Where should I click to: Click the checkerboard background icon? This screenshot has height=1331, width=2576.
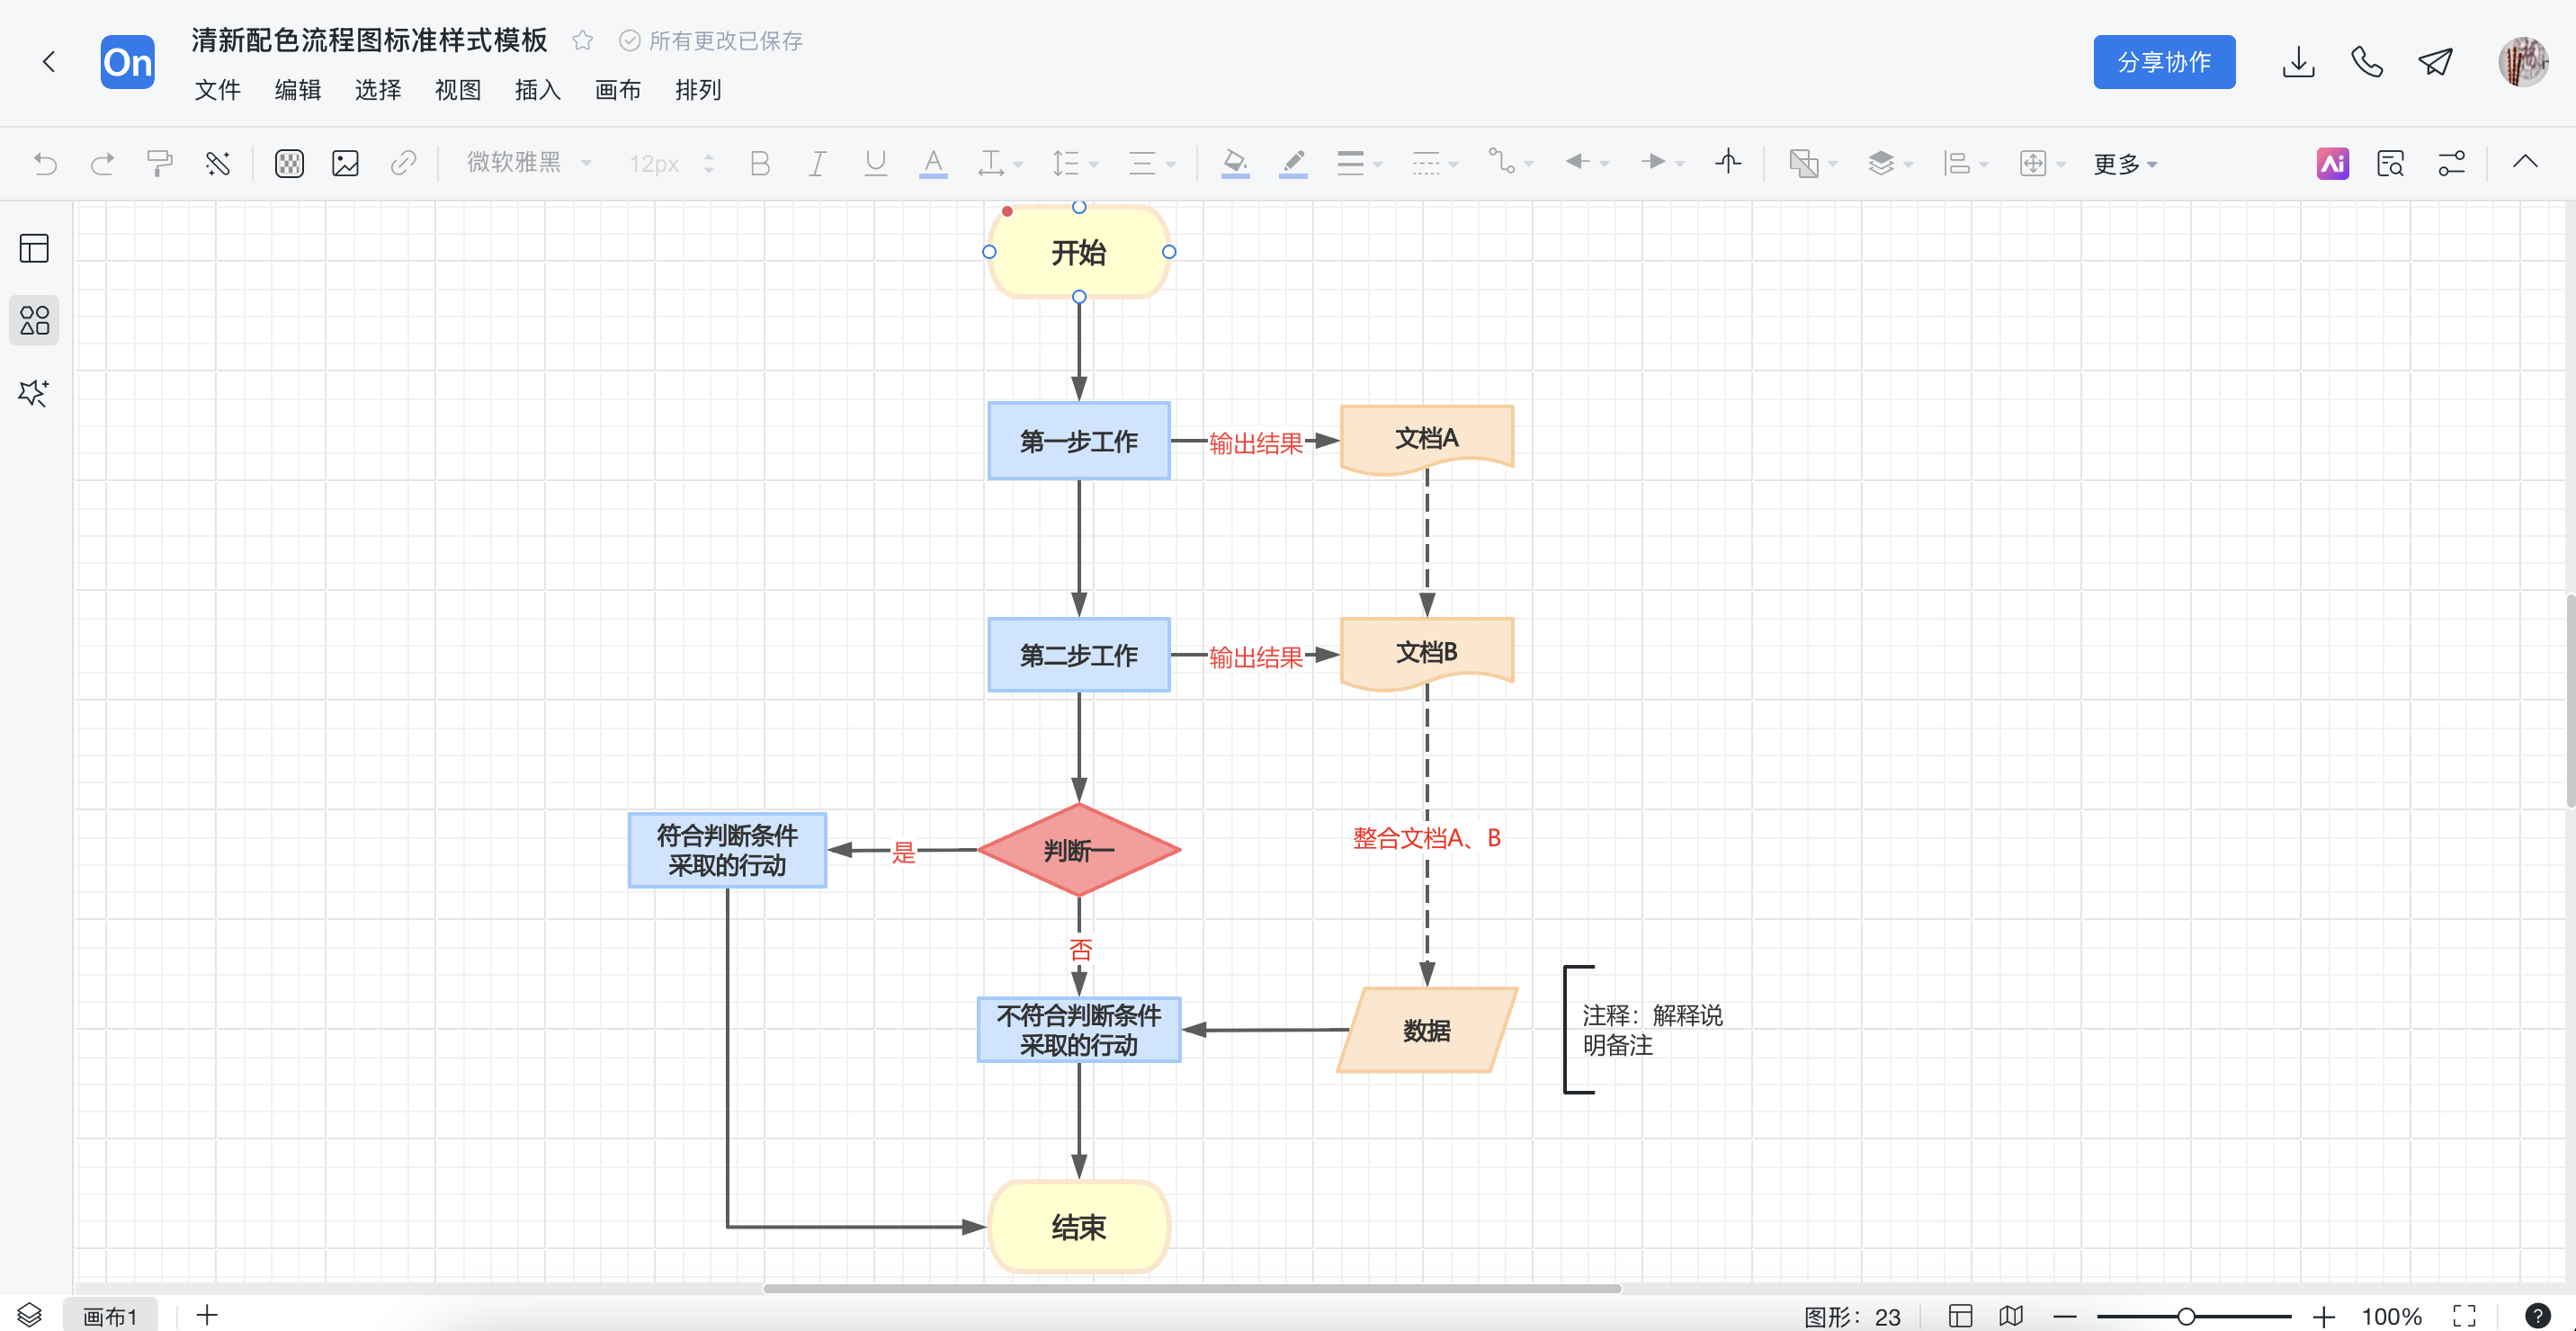289,163
